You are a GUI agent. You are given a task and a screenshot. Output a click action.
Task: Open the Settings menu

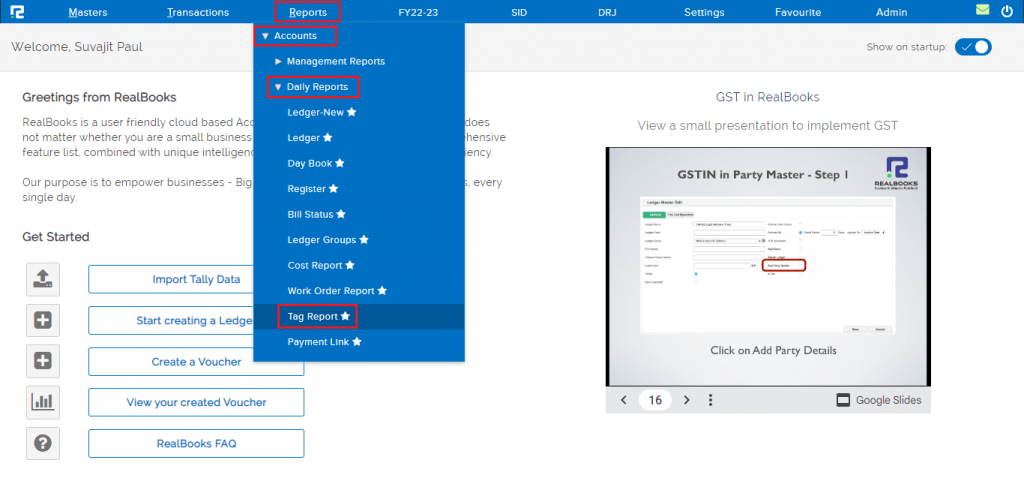(704, 12)
